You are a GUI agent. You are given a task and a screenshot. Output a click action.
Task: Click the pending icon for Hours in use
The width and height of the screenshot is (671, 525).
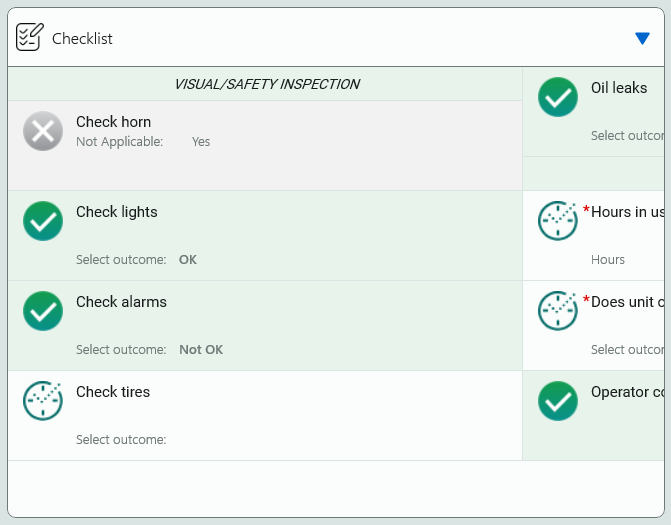pos(558,221)
